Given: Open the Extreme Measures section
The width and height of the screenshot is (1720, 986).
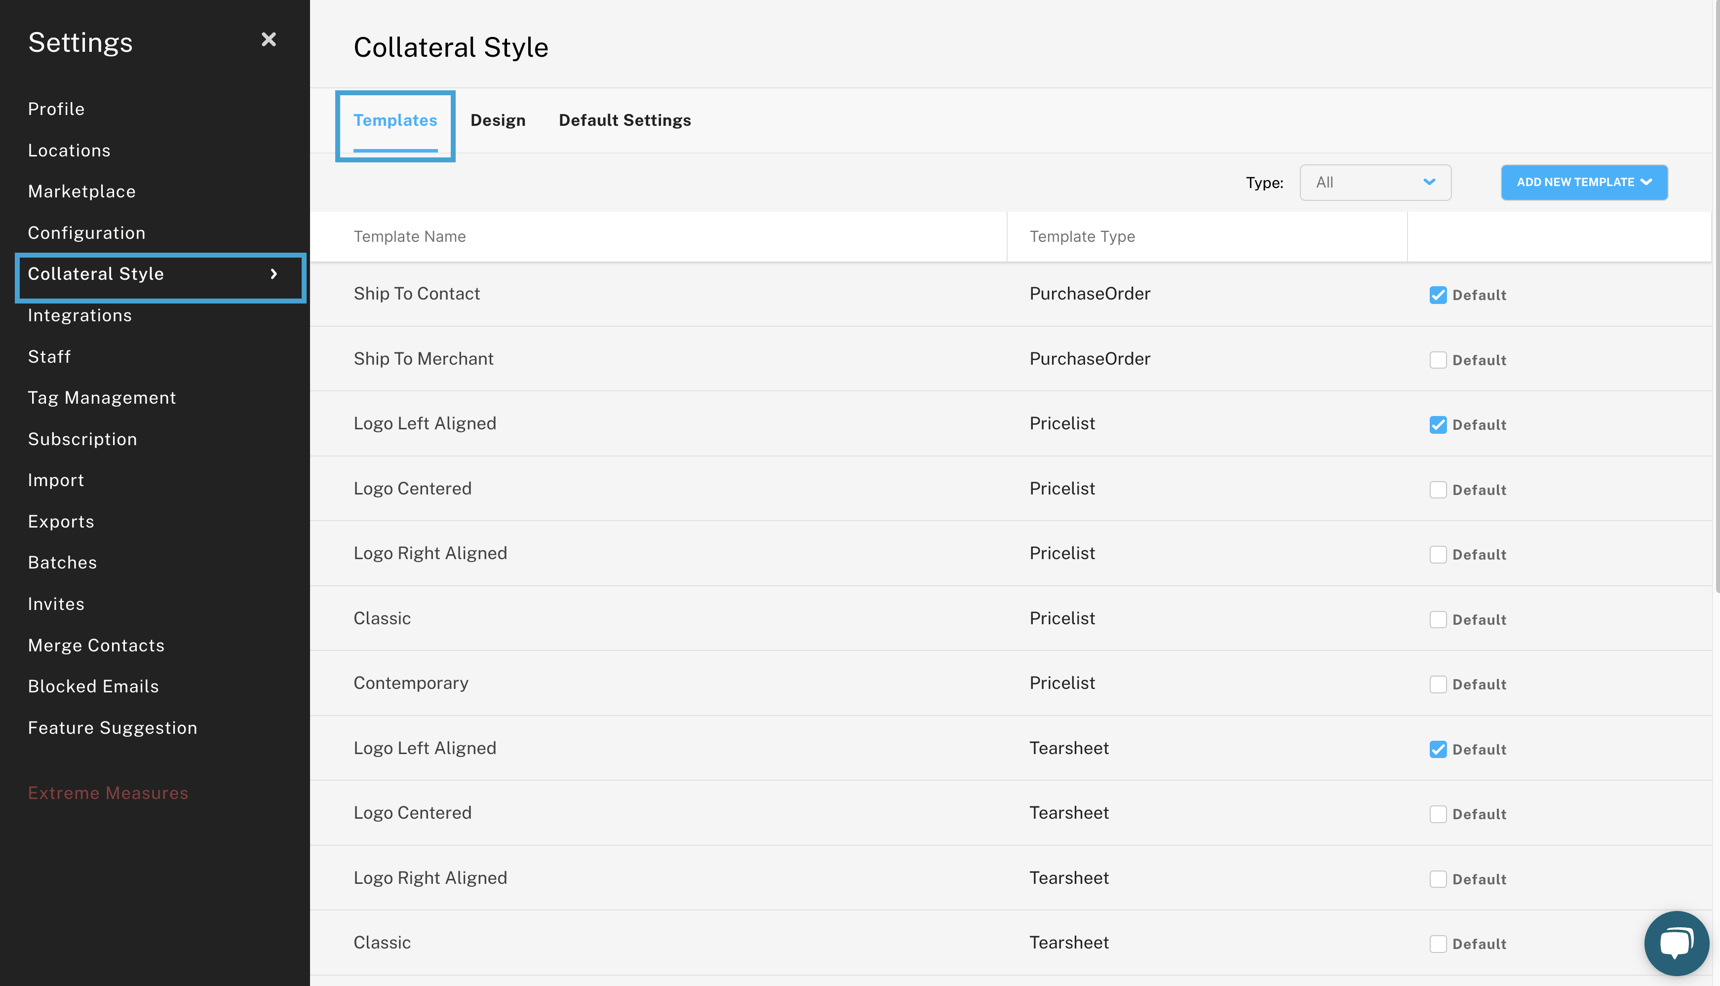Looking at the screenshot, I should pyautogui.click(x=108, y=792).
